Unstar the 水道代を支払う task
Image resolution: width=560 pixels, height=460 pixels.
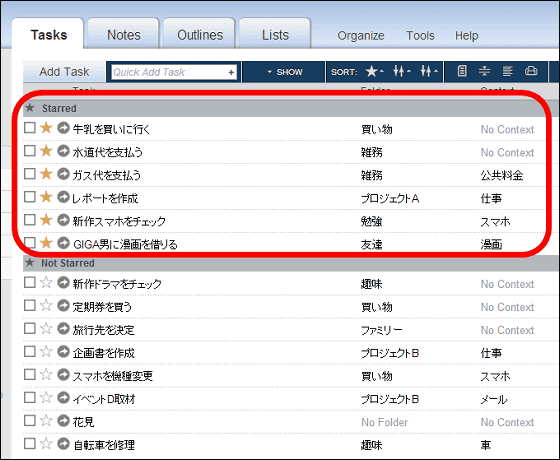46,151
